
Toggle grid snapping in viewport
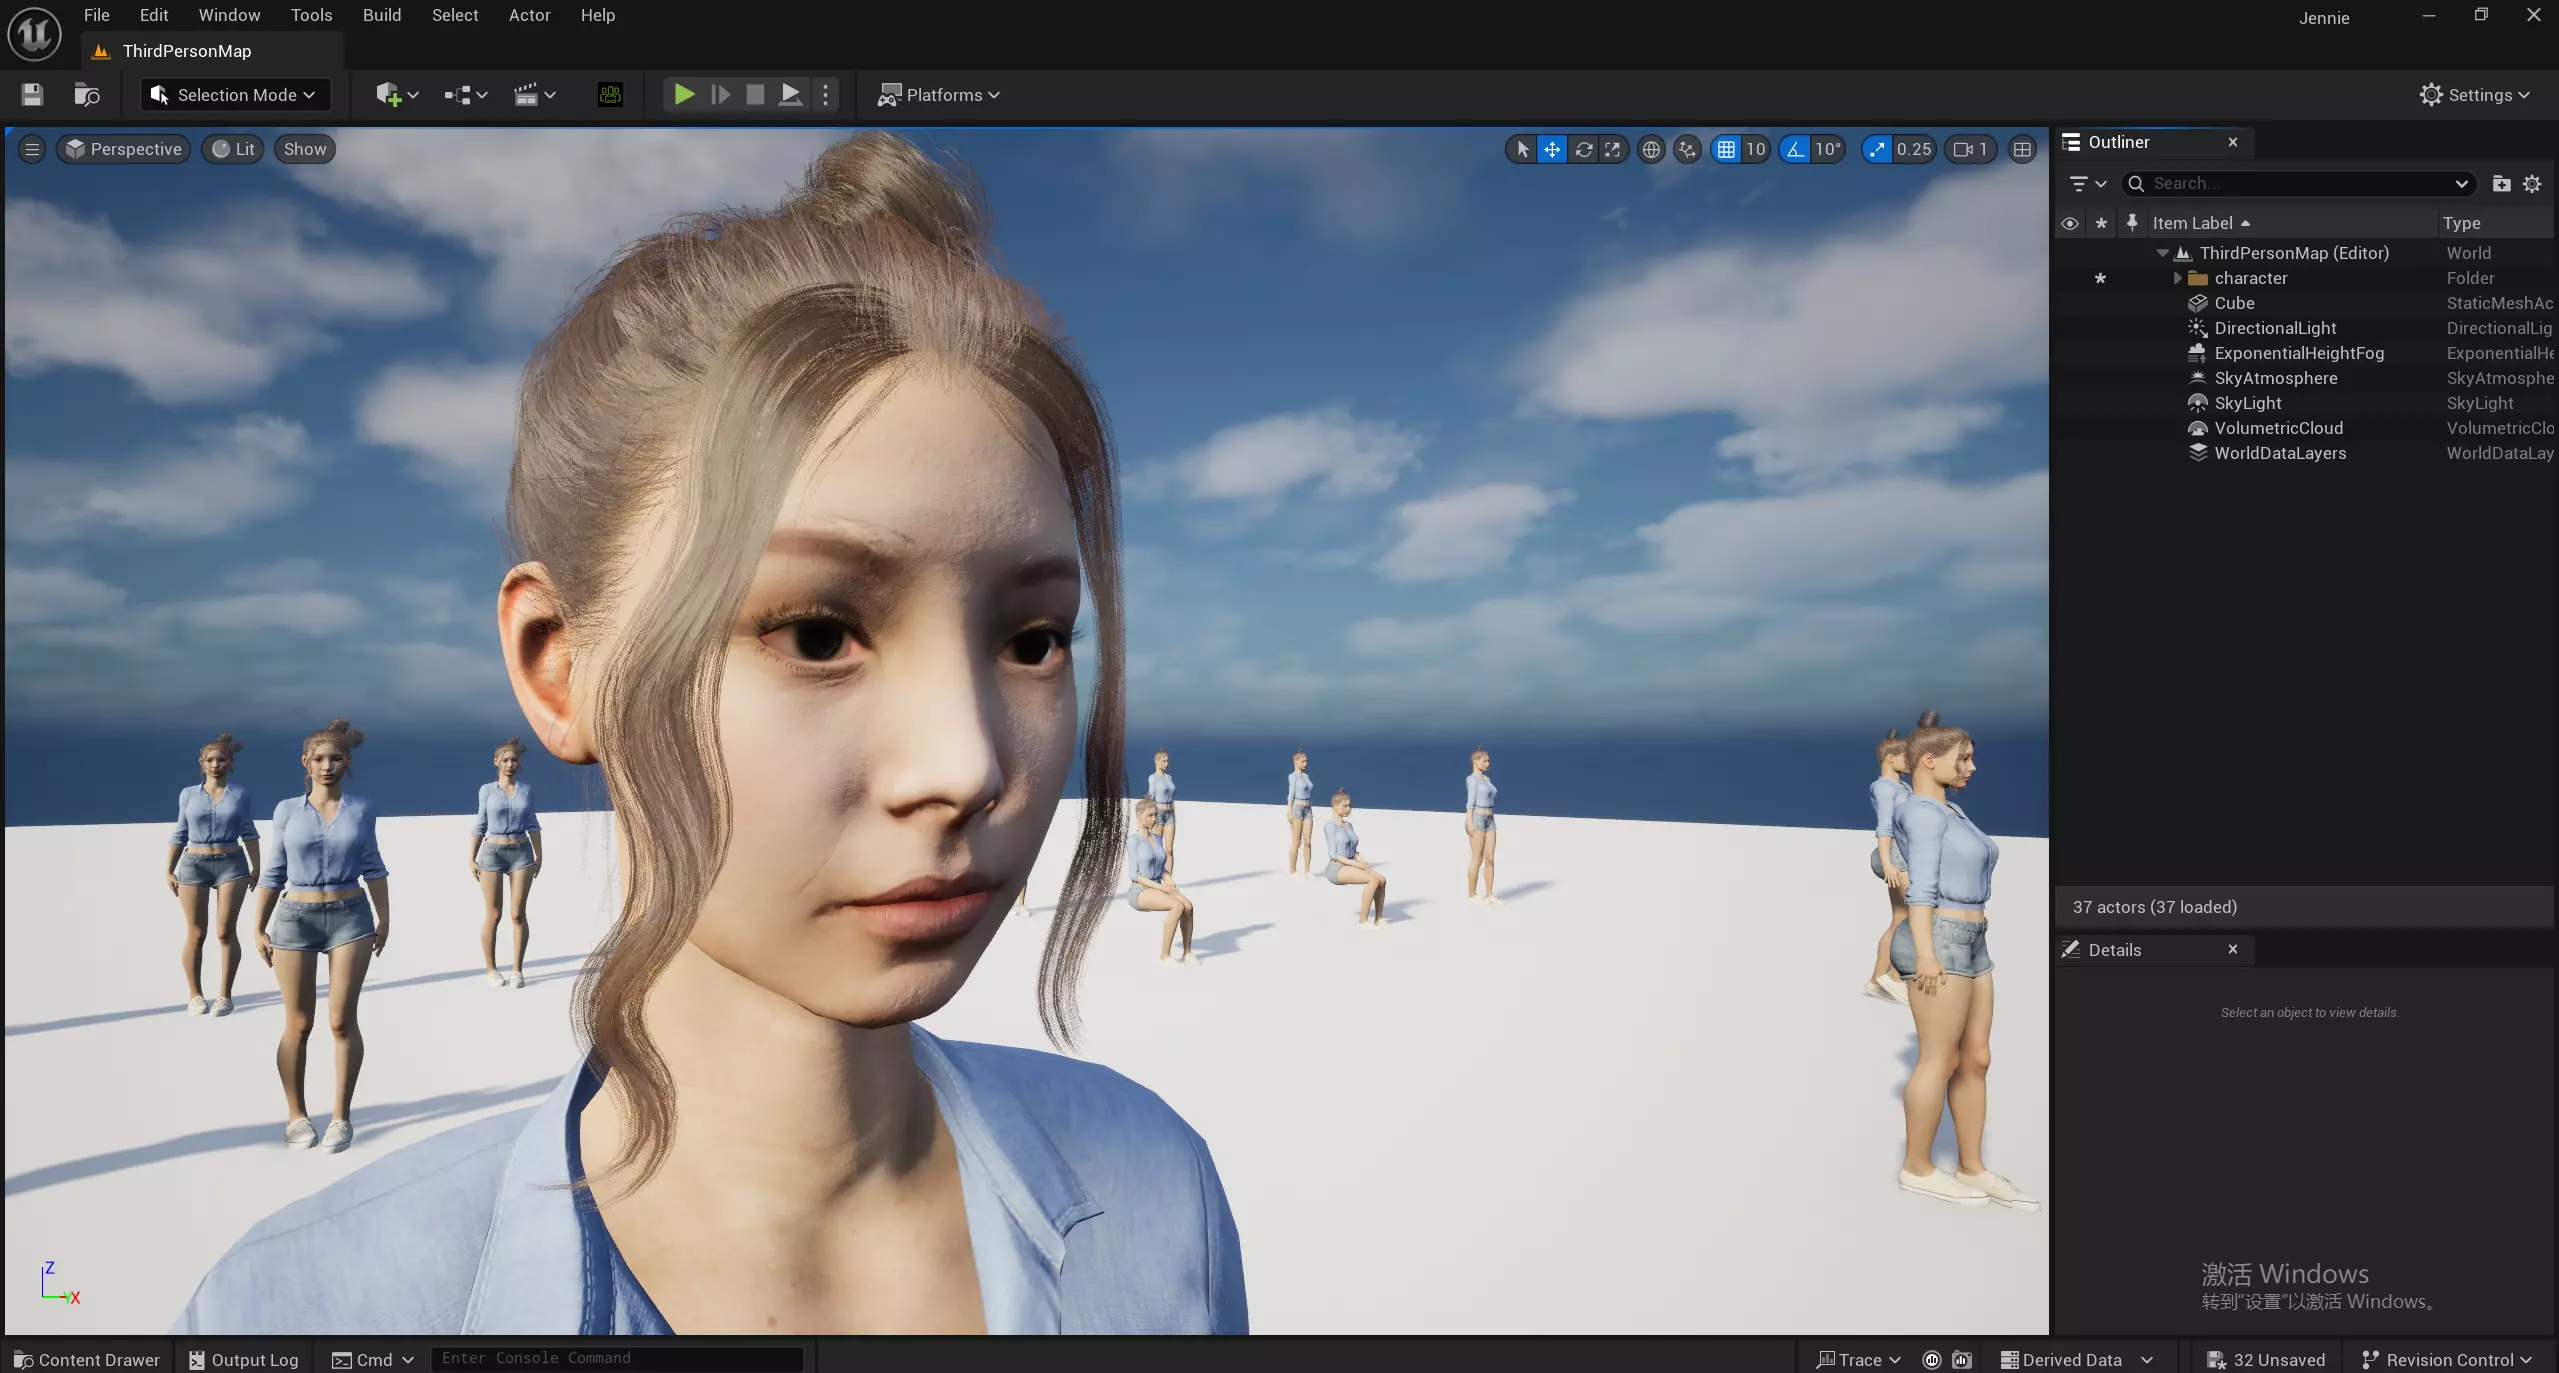(x=1726, y=149)
